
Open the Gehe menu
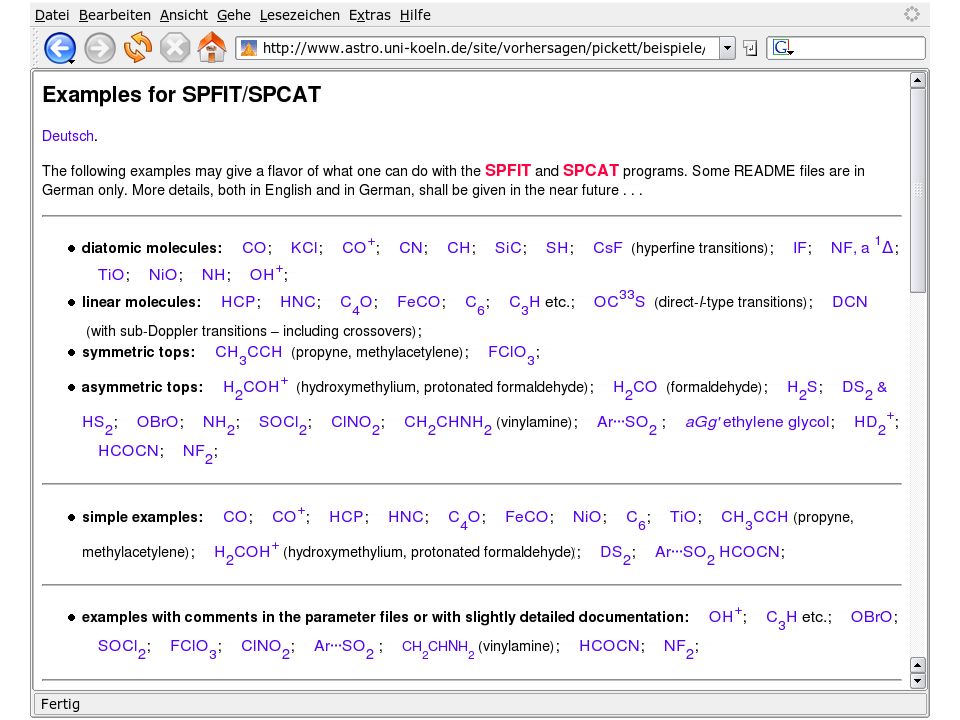pos(234,15)
